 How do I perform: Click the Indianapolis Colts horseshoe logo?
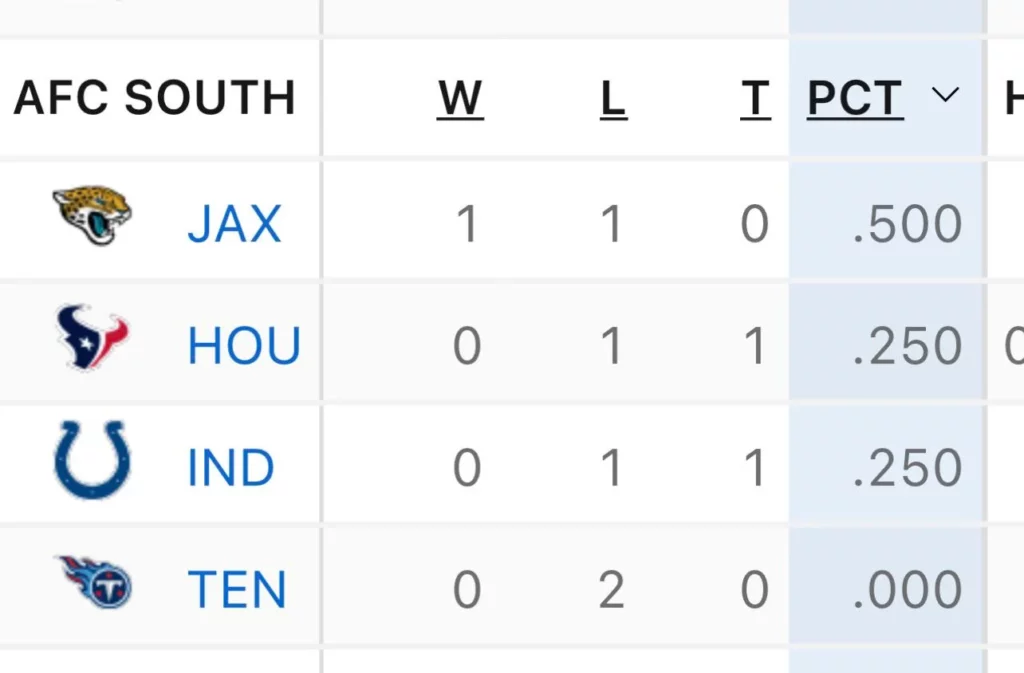(92, 460)
